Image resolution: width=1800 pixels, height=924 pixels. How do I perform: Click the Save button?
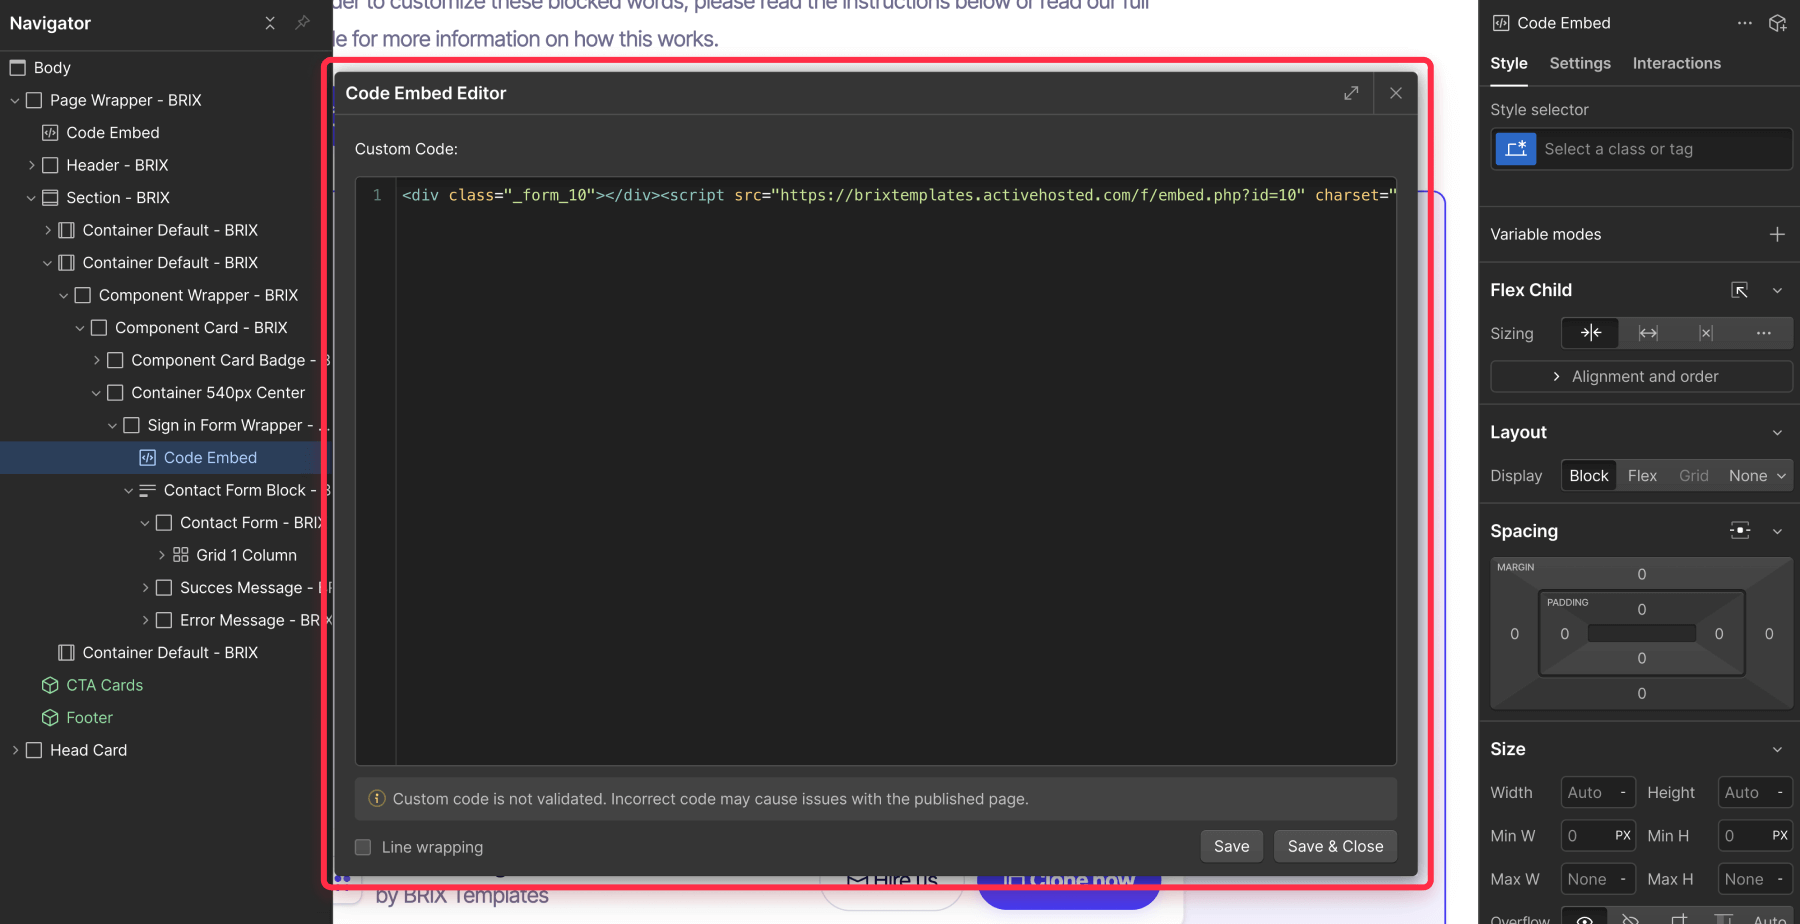[x=1231, y=846]
